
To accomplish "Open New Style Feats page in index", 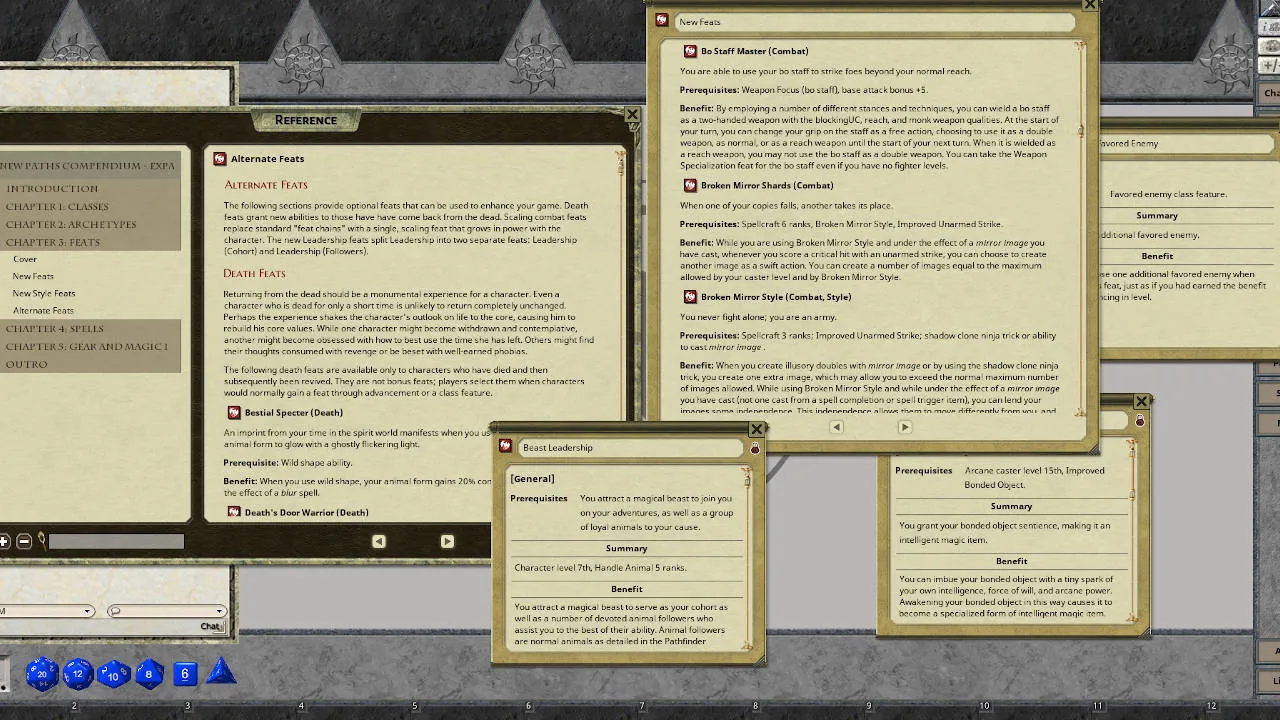I will click(x=44, y=293).
